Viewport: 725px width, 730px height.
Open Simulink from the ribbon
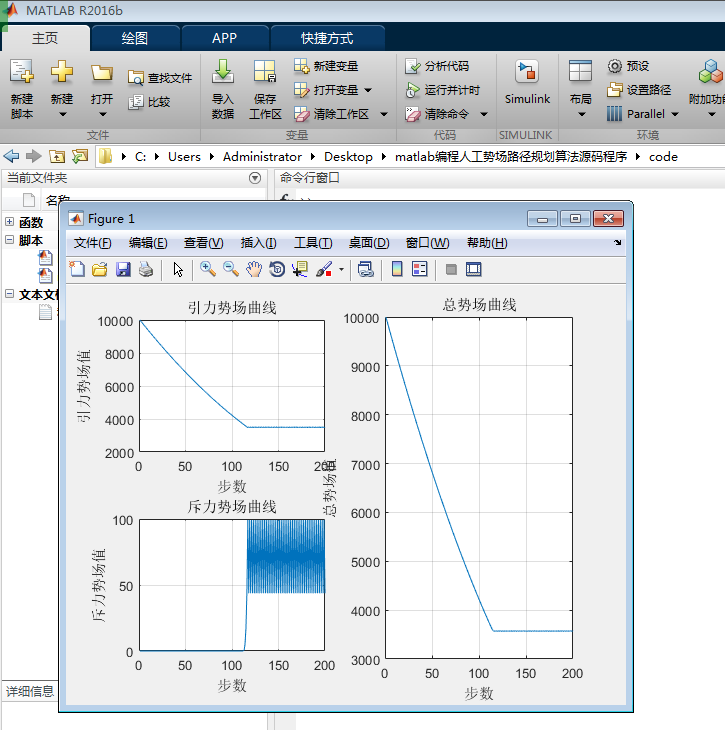coord(526,83)
